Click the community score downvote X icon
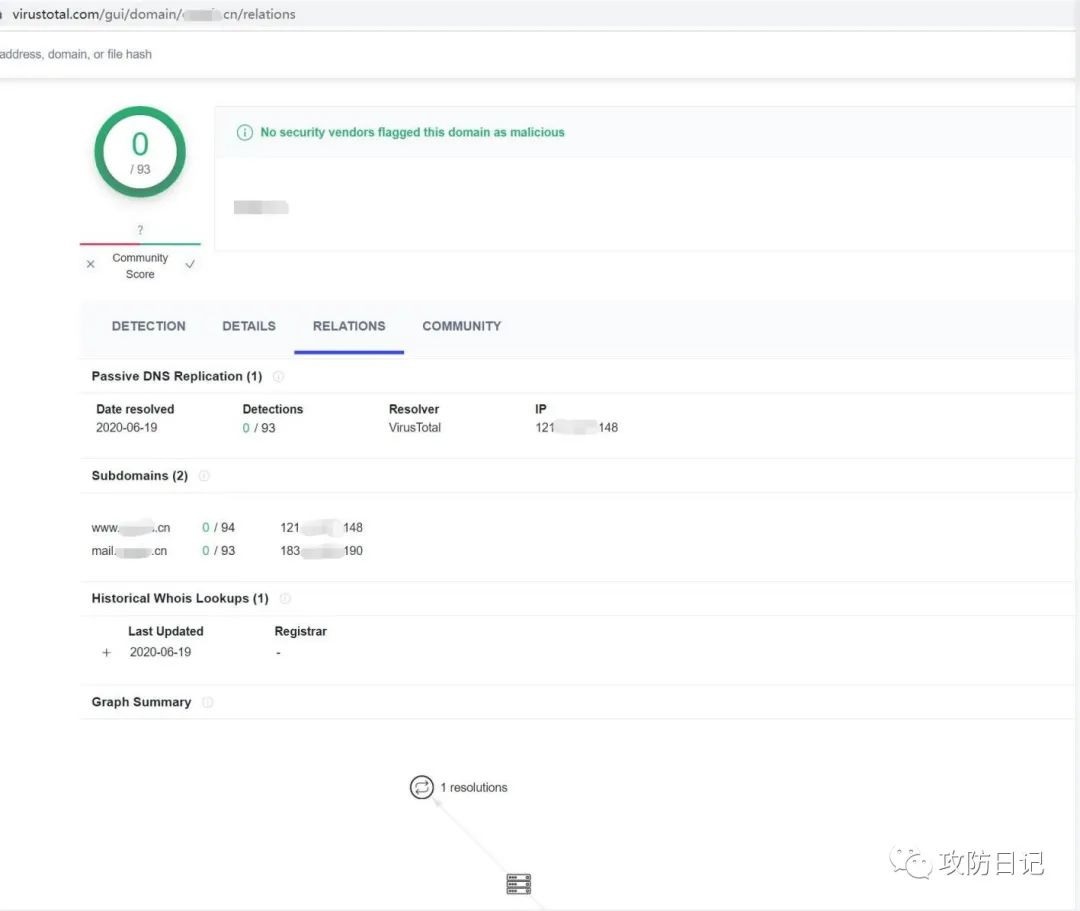 [x=90, y=264]
